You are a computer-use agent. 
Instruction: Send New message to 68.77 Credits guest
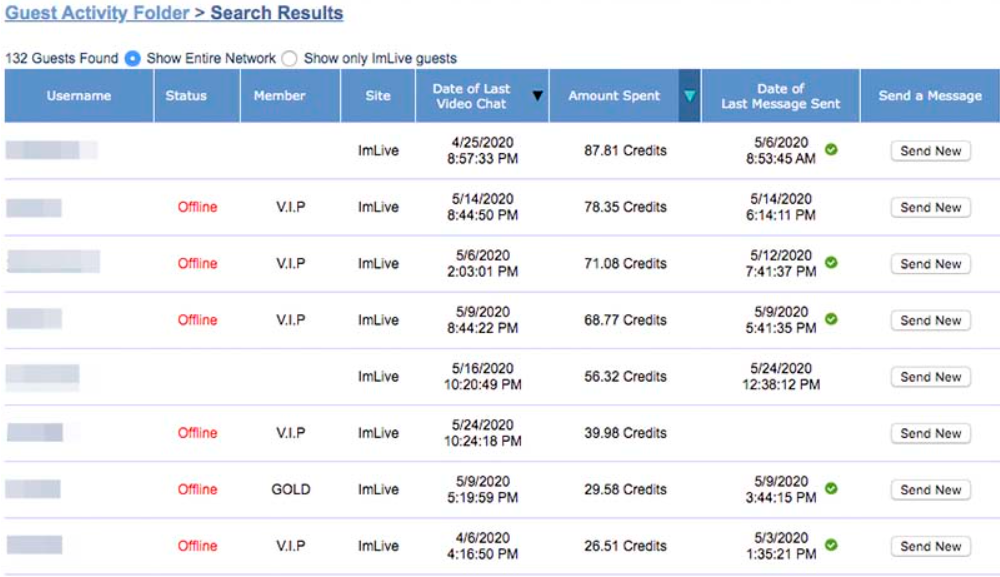(x=930, y=320)
